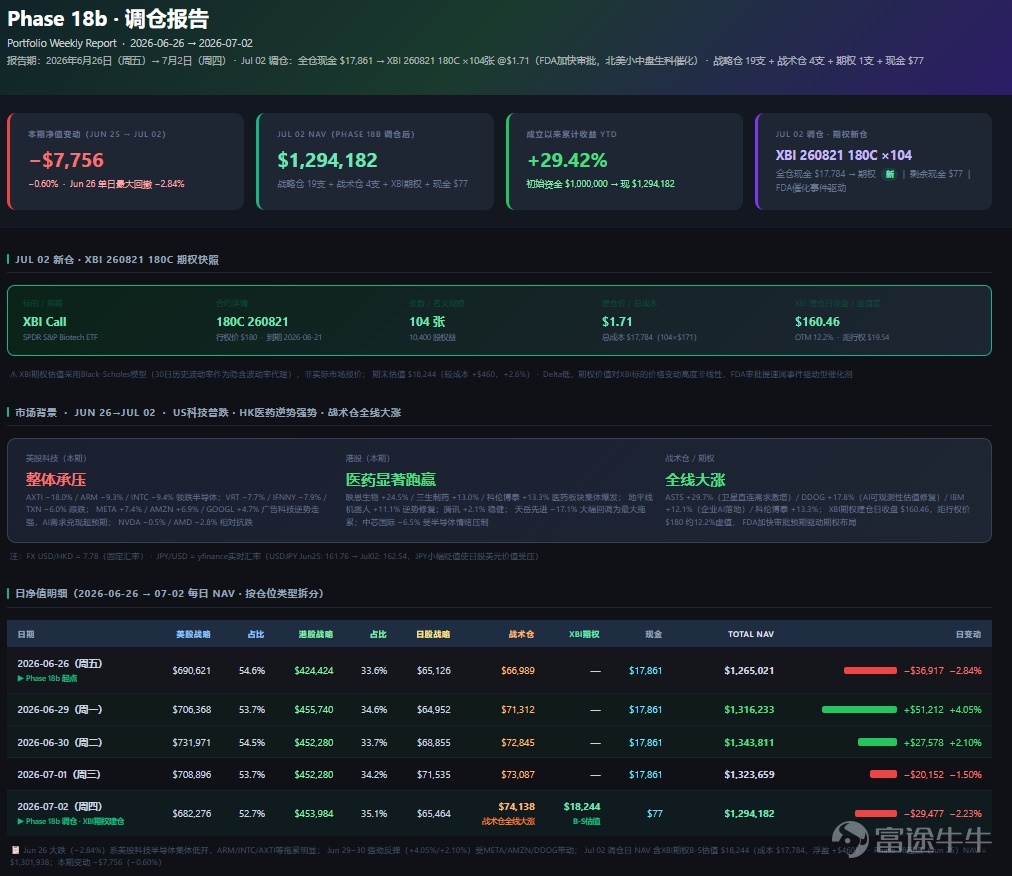This screenshot has height=876, width=1012.
Task: Click the $77 cash value in table
Action: [654, 813]
